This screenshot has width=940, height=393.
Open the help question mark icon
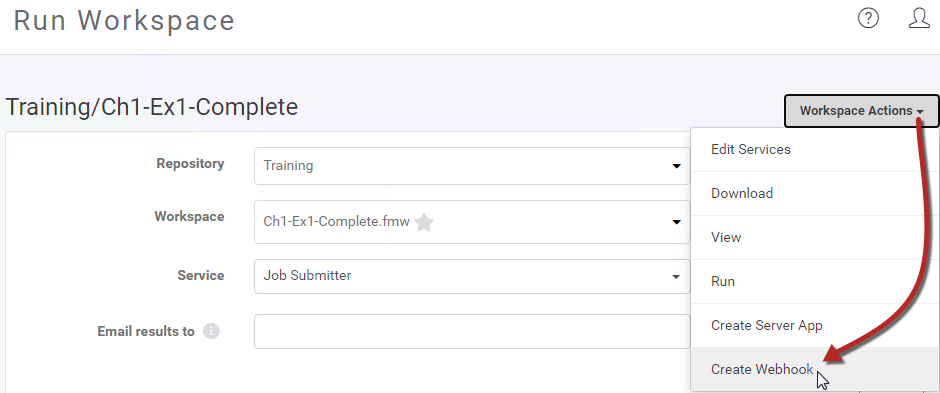[x=868, y=19]
